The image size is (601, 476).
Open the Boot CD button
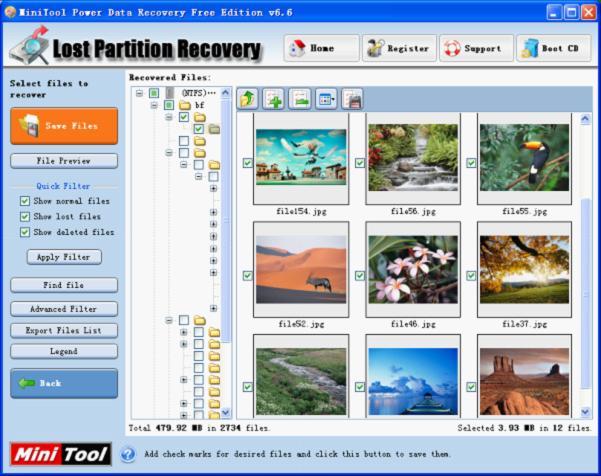click(553, 48)
